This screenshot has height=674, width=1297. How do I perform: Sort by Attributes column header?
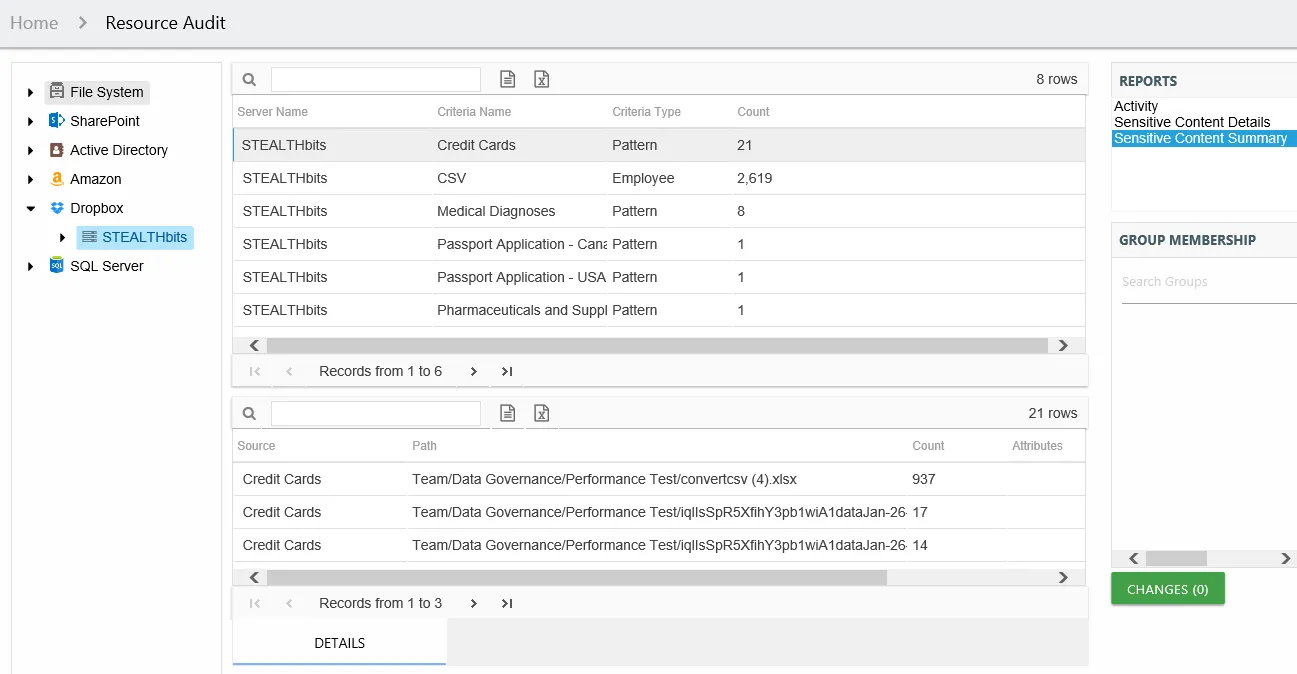(x=1037, y=446)
